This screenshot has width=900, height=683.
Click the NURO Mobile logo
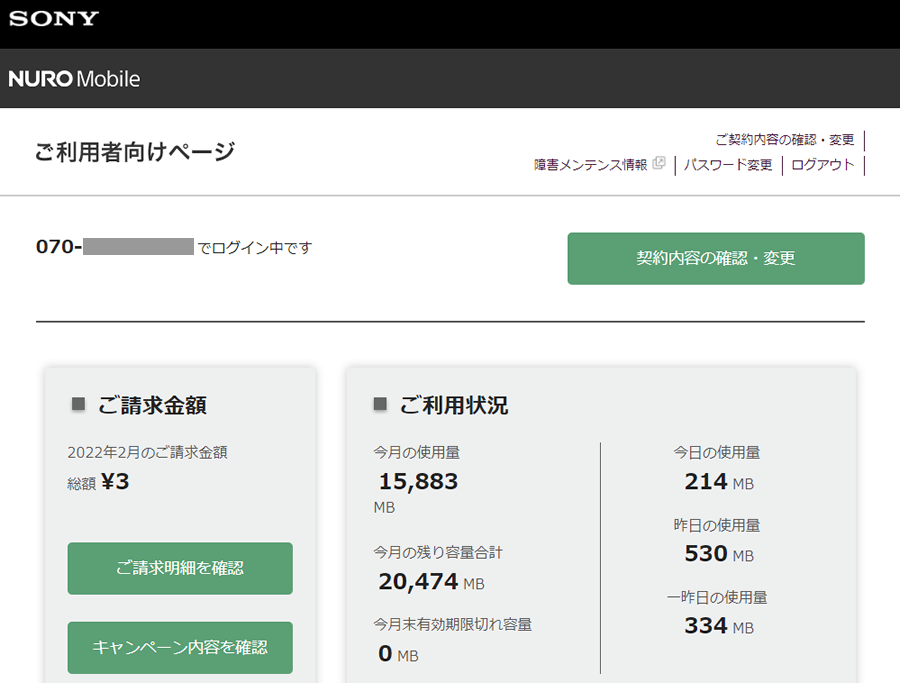tap(74, 79)
